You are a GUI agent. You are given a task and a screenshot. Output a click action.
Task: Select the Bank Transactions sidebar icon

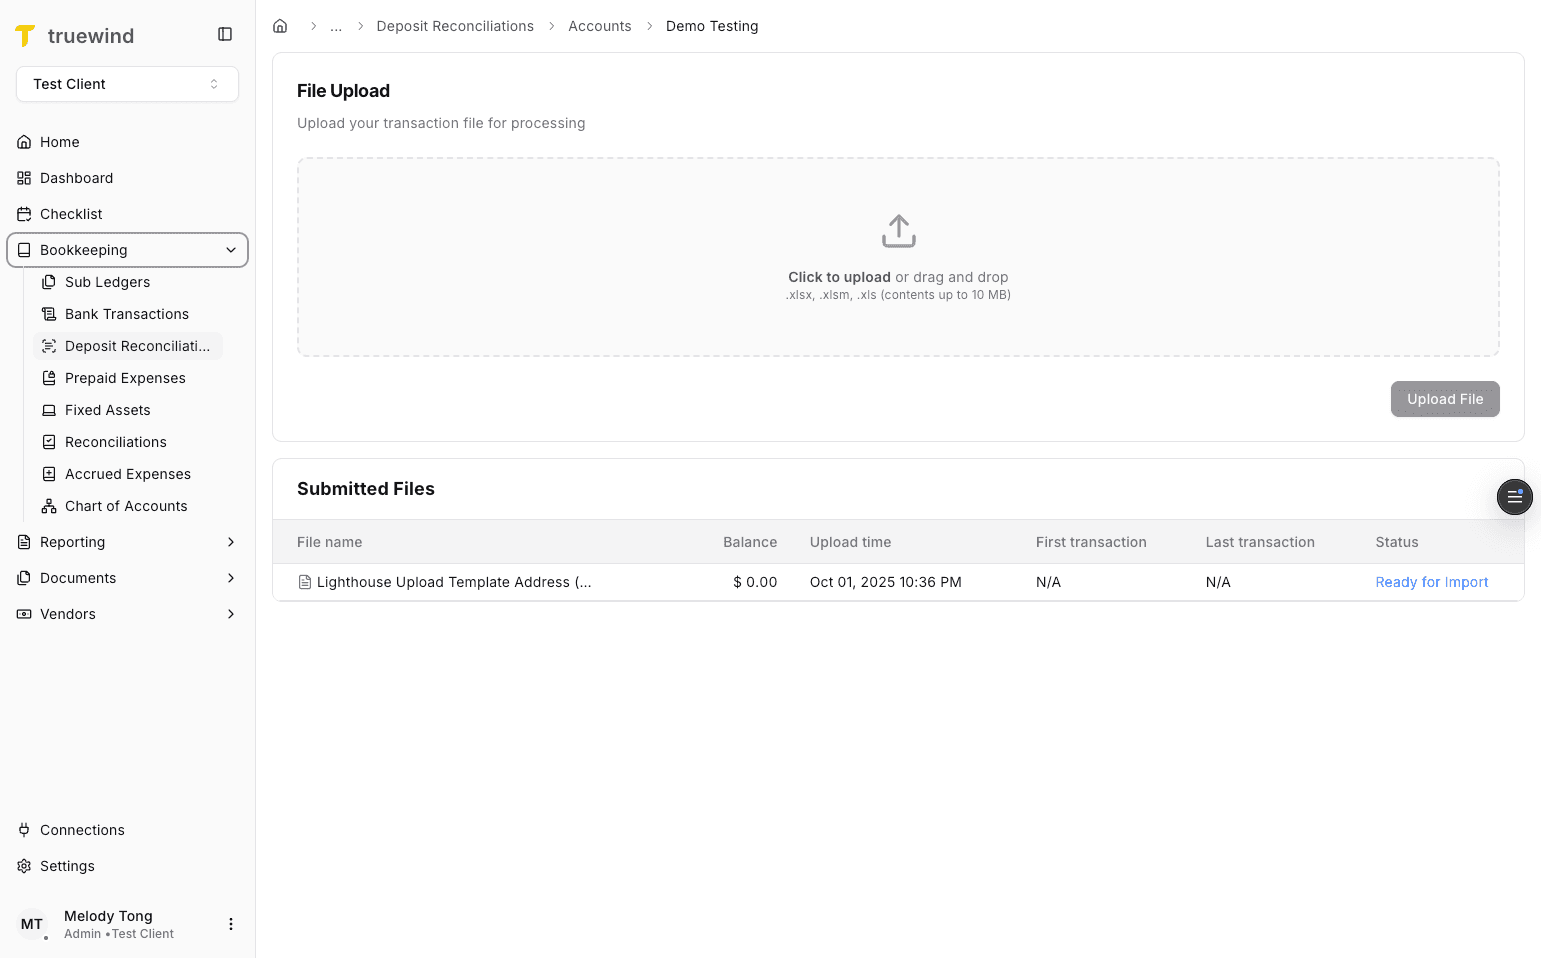pyautogui.click(x=48, y=314)
